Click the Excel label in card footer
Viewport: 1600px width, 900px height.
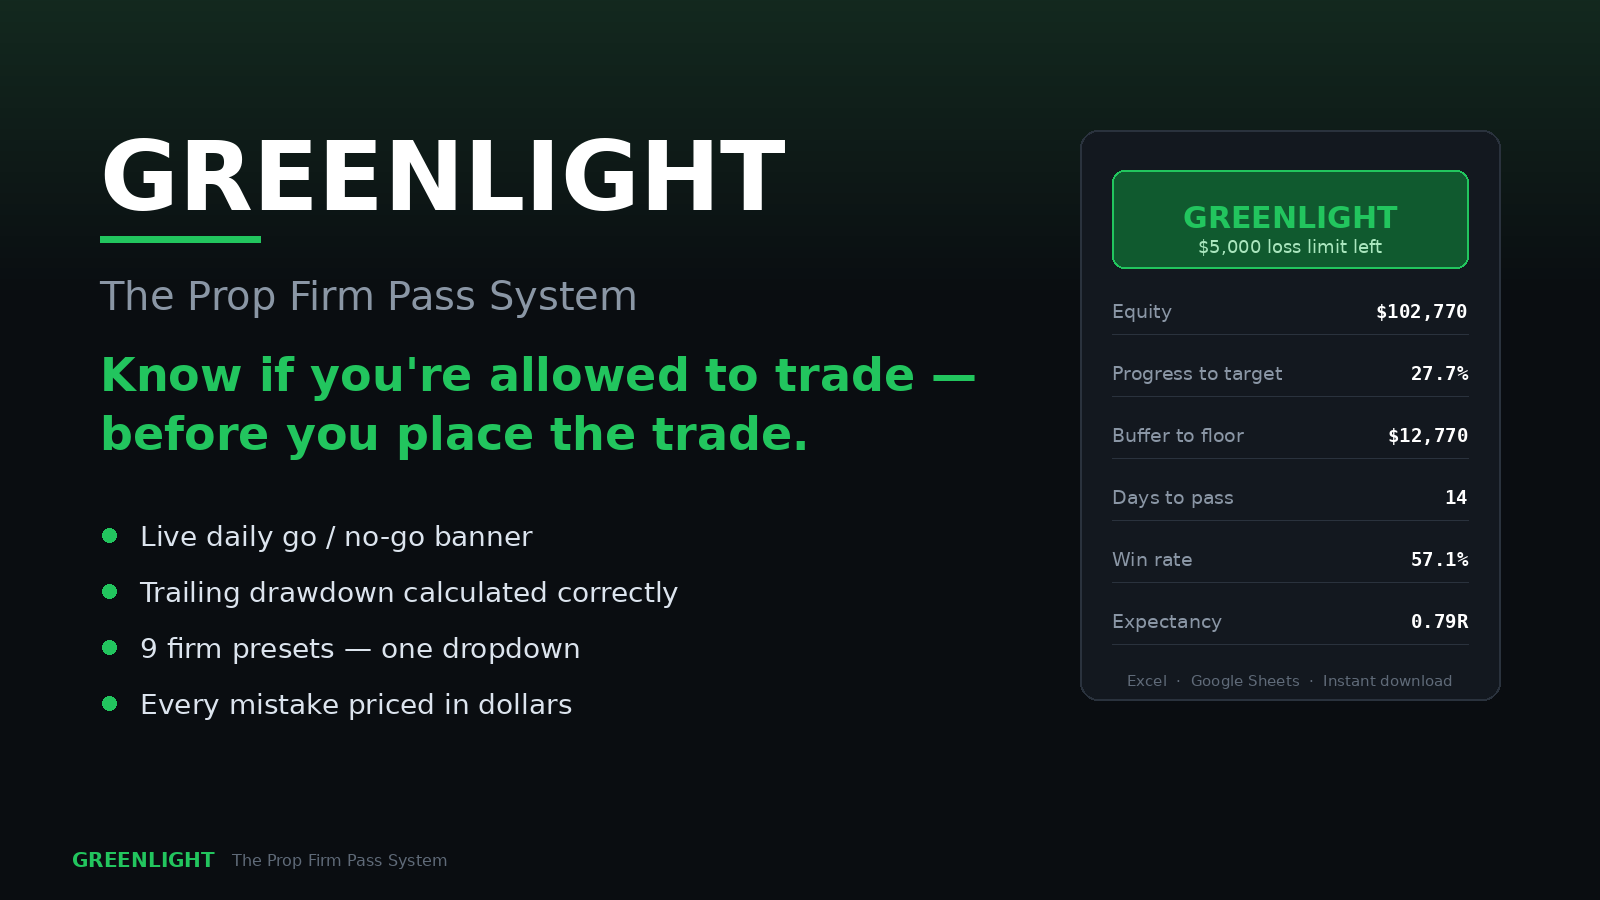(1146, 681)
